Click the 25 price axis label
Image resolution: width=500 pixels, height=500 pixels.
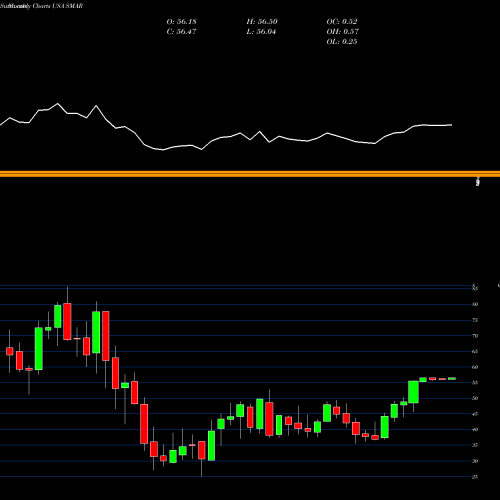point(475,477)
